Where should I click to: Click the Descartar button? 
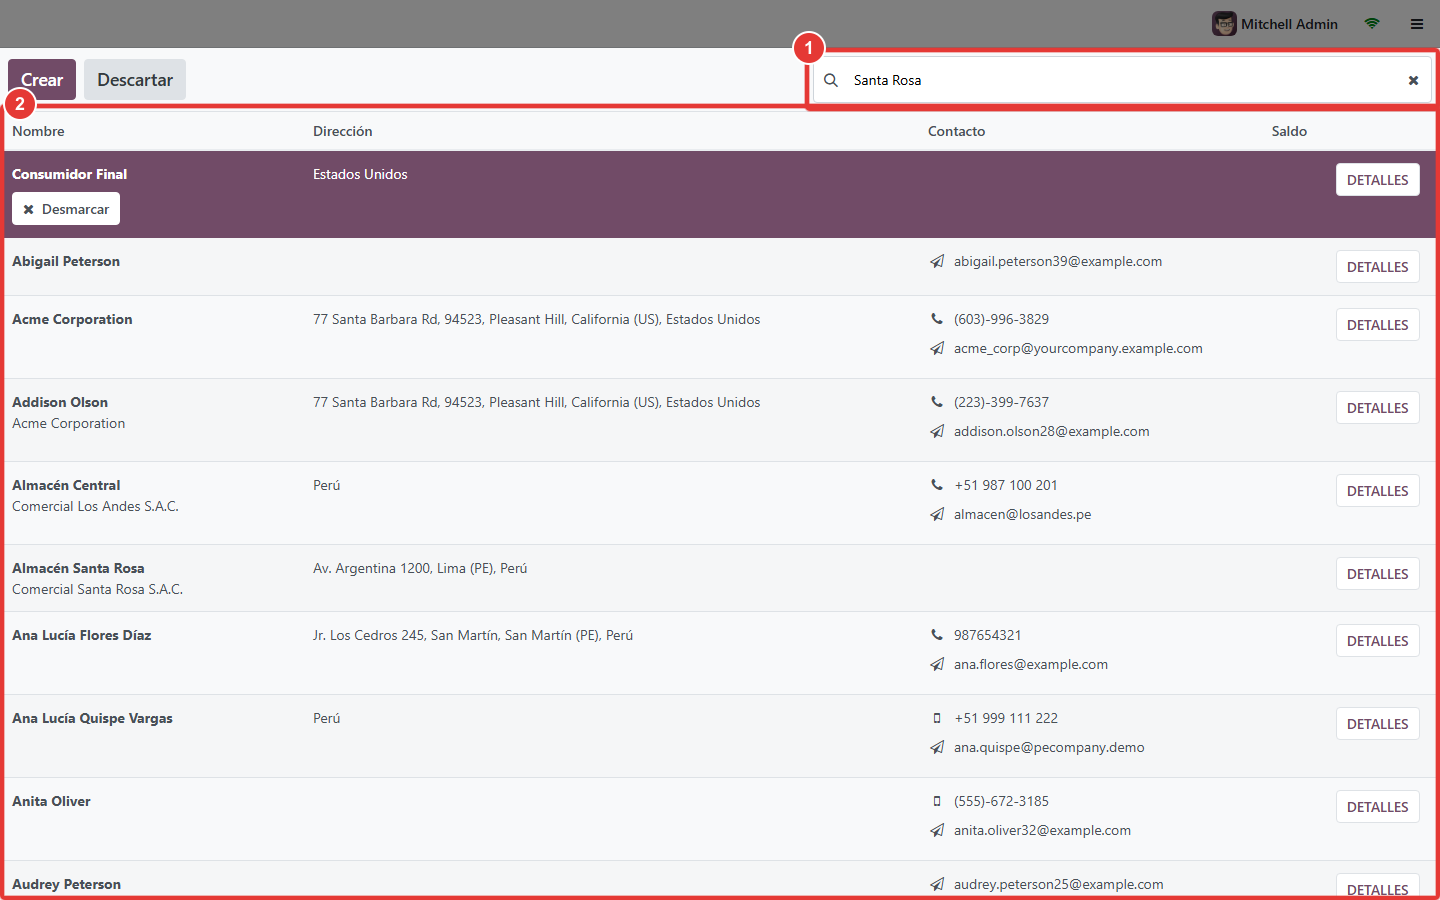[135, 80]
